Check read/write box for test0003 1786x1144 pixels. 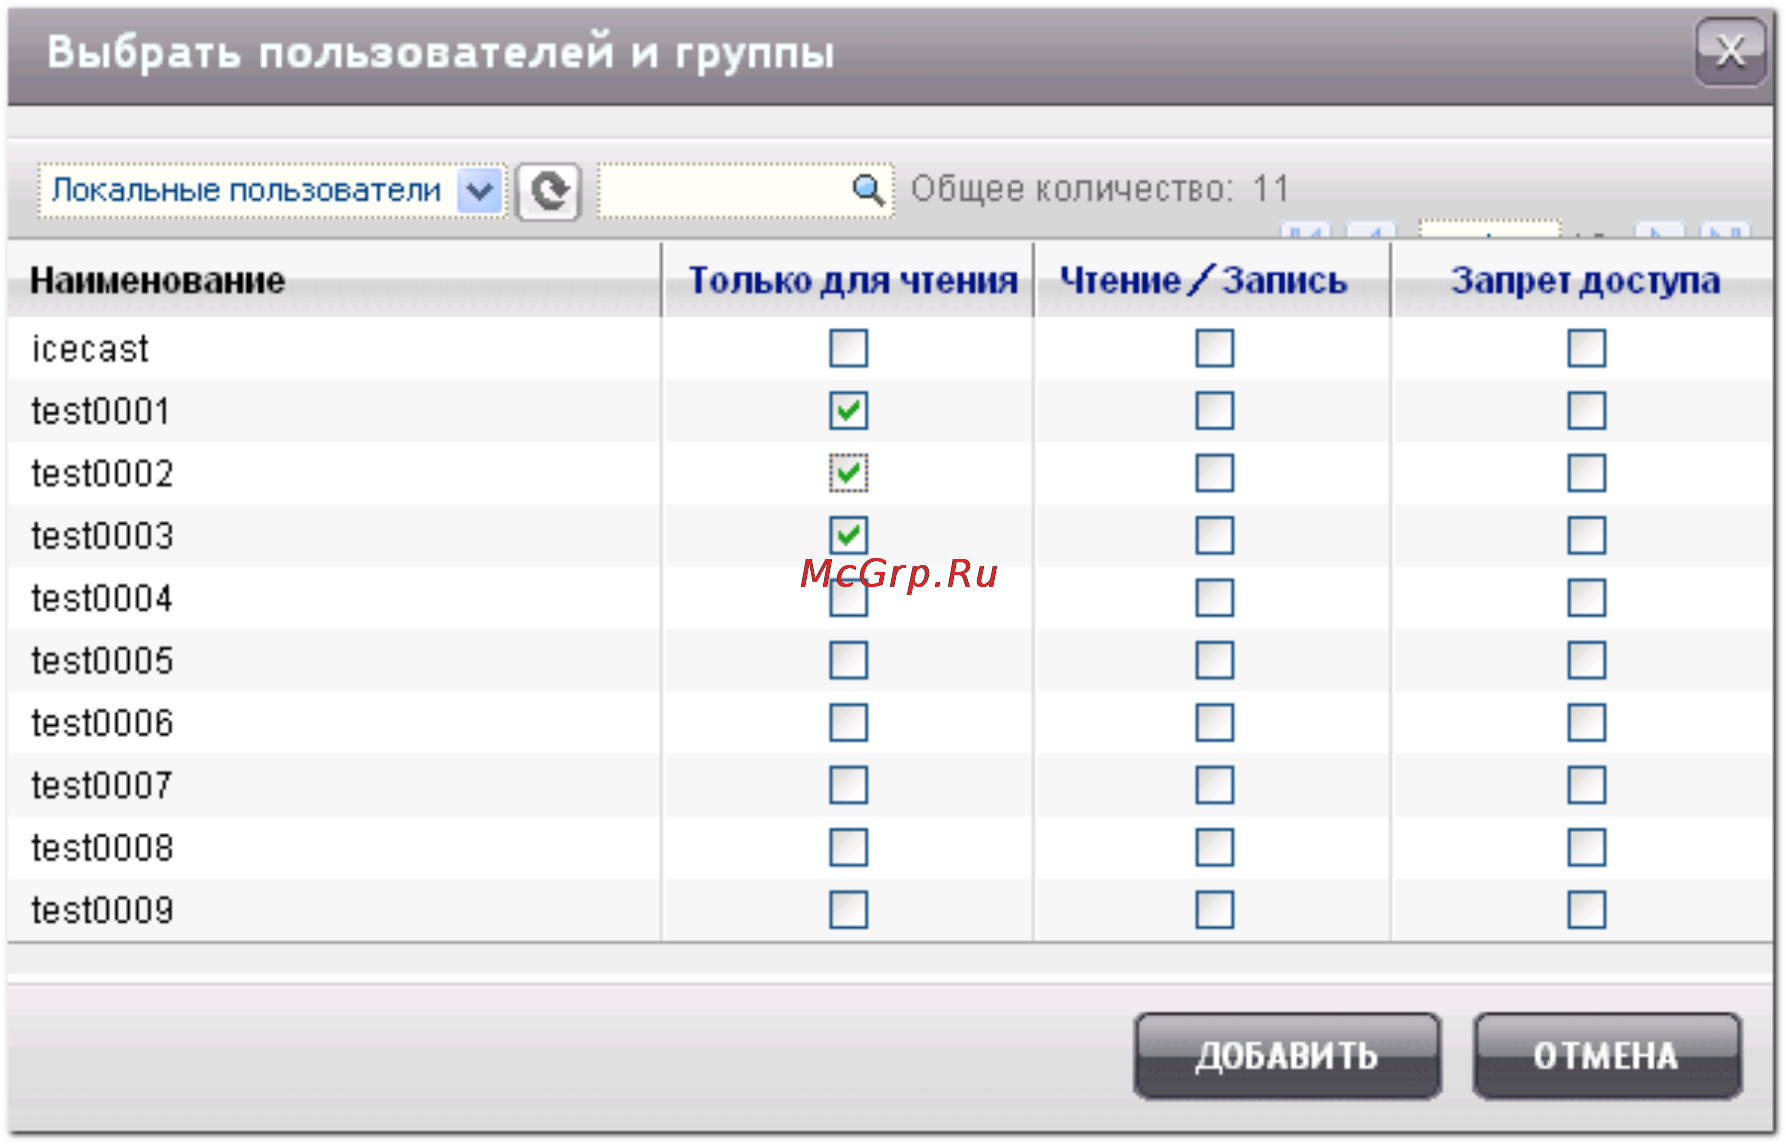pyautogui.click(x=1215, y=535)
